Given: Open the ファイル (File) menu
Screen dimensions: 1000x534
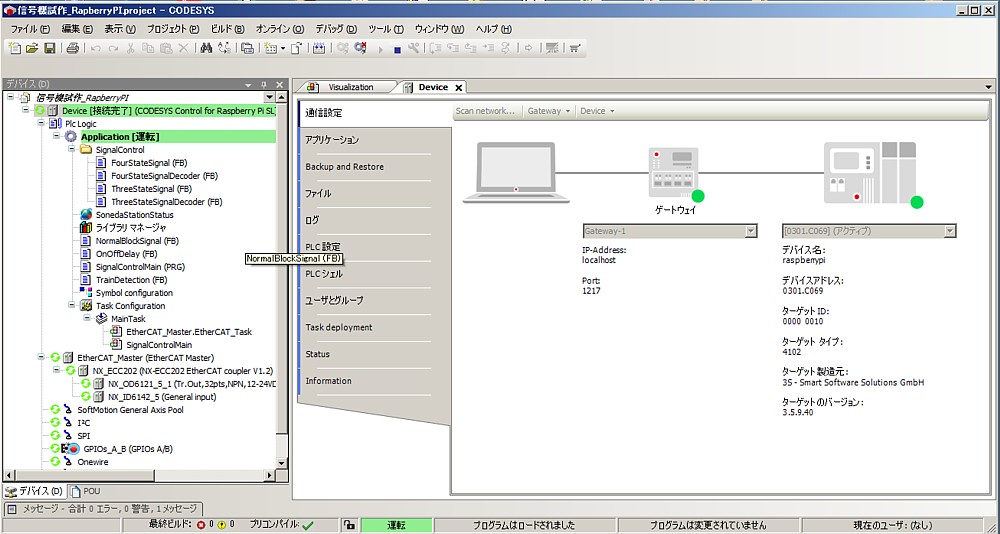Looking at the screenshot, I should pos(30,29).
